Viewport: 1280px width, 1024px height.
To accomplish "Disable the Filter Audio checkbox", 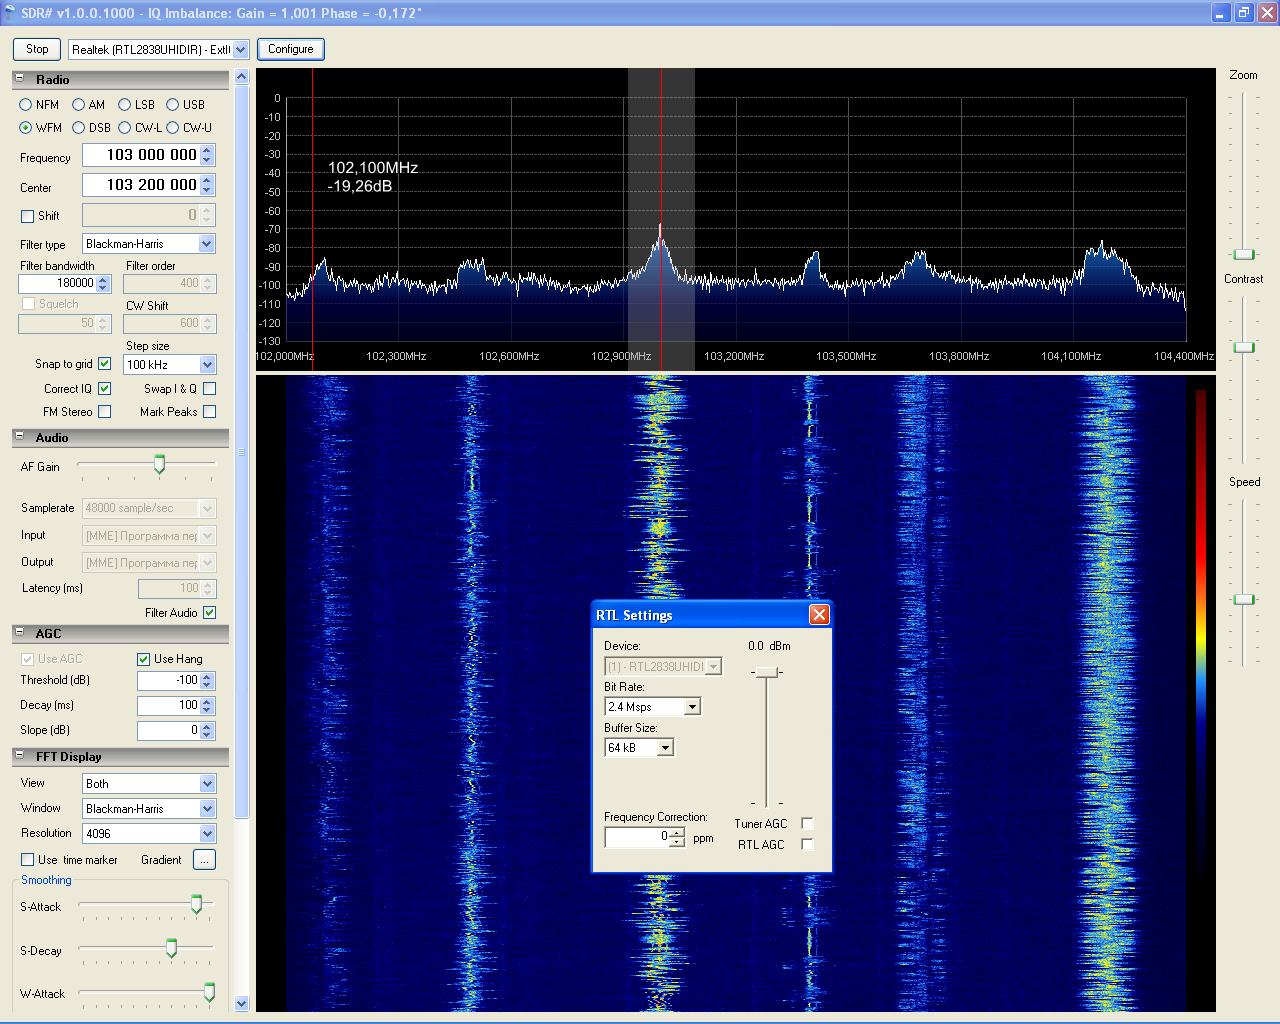I will point(209,613).
